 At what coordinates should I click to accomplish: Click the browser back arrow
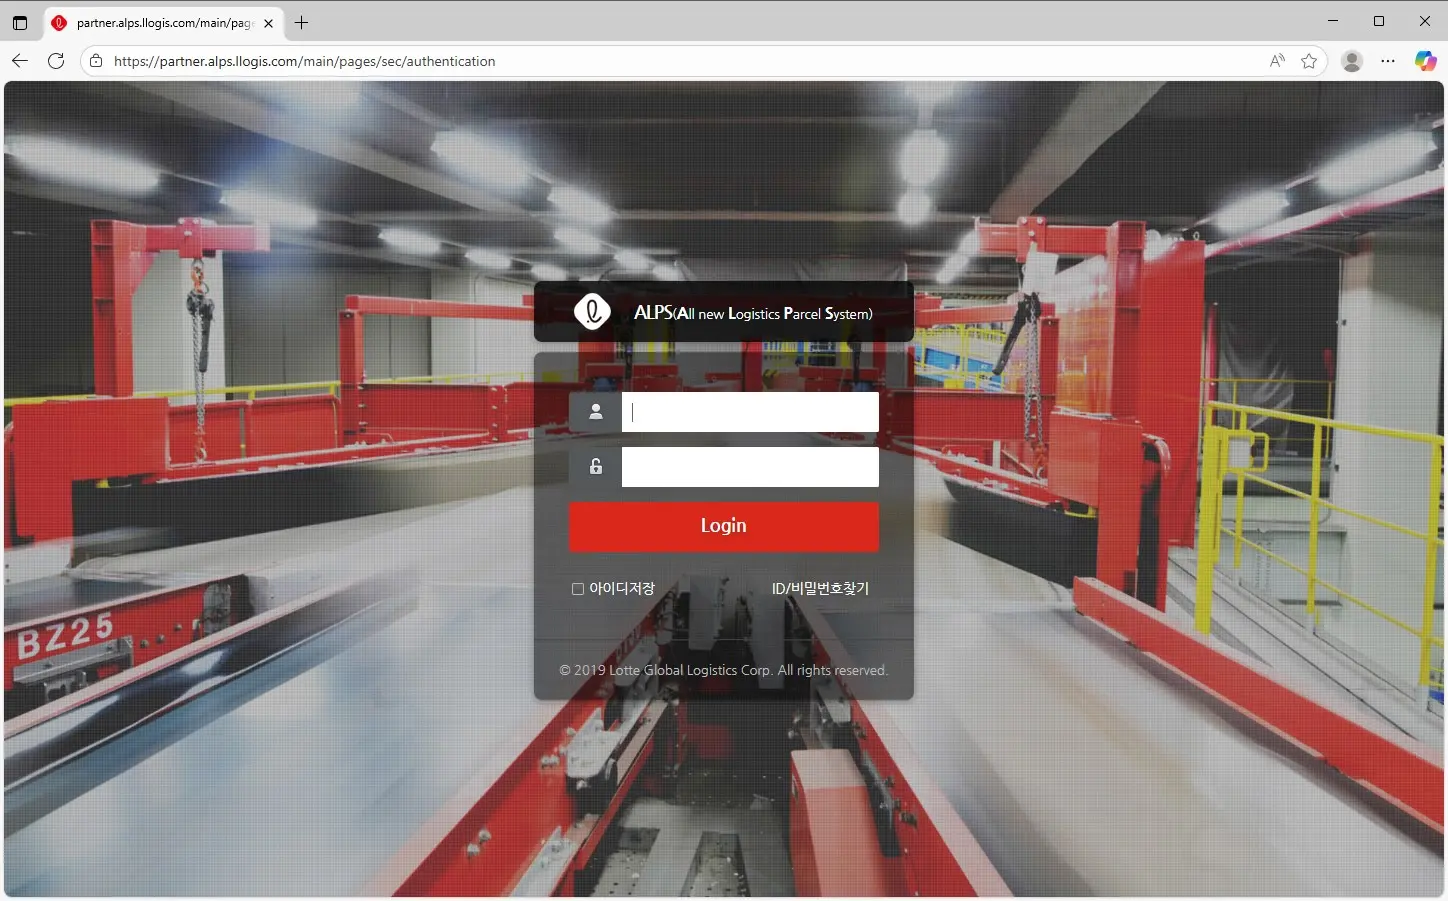[x=20, y=61]
